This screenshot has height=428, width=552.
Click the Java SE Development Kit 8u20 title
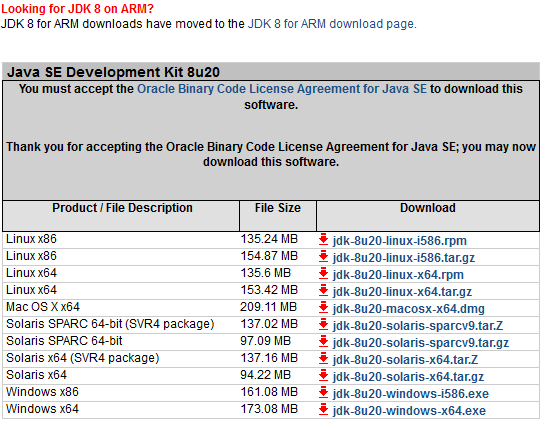pos(113,72)
